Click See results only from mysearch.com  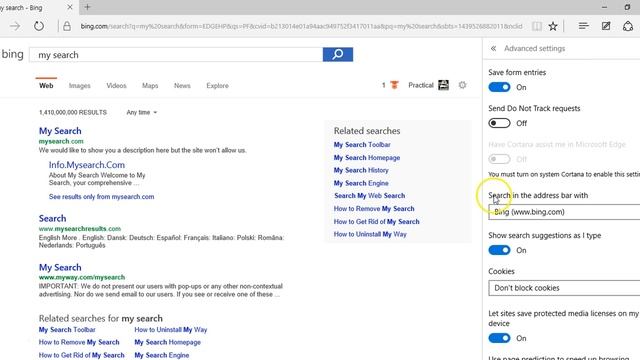click(x=102, y=197)
